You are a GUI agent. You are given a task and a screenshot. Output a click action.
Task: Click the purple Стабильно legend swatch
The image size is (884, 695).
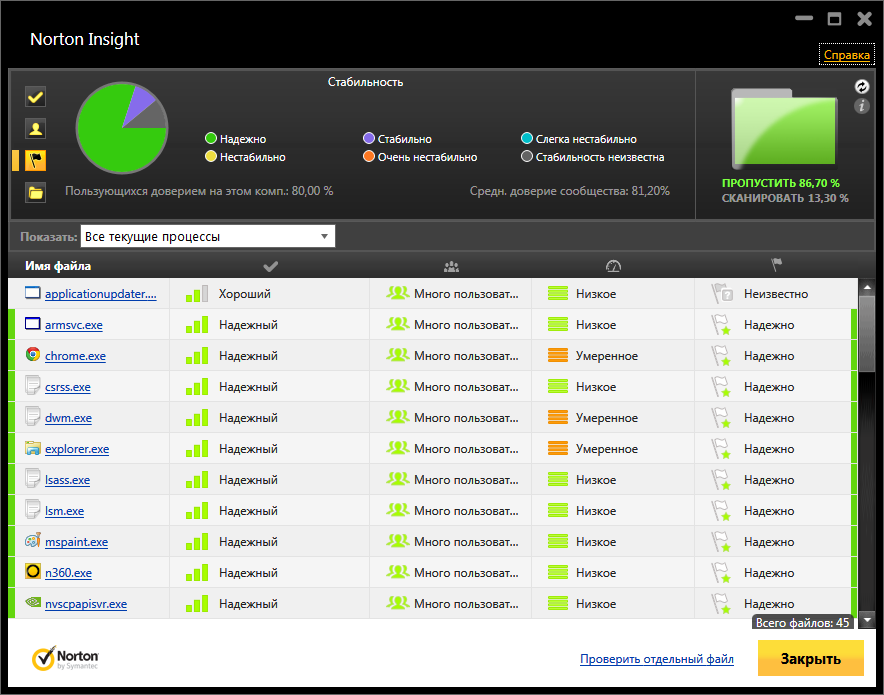(x=369, y=138)
